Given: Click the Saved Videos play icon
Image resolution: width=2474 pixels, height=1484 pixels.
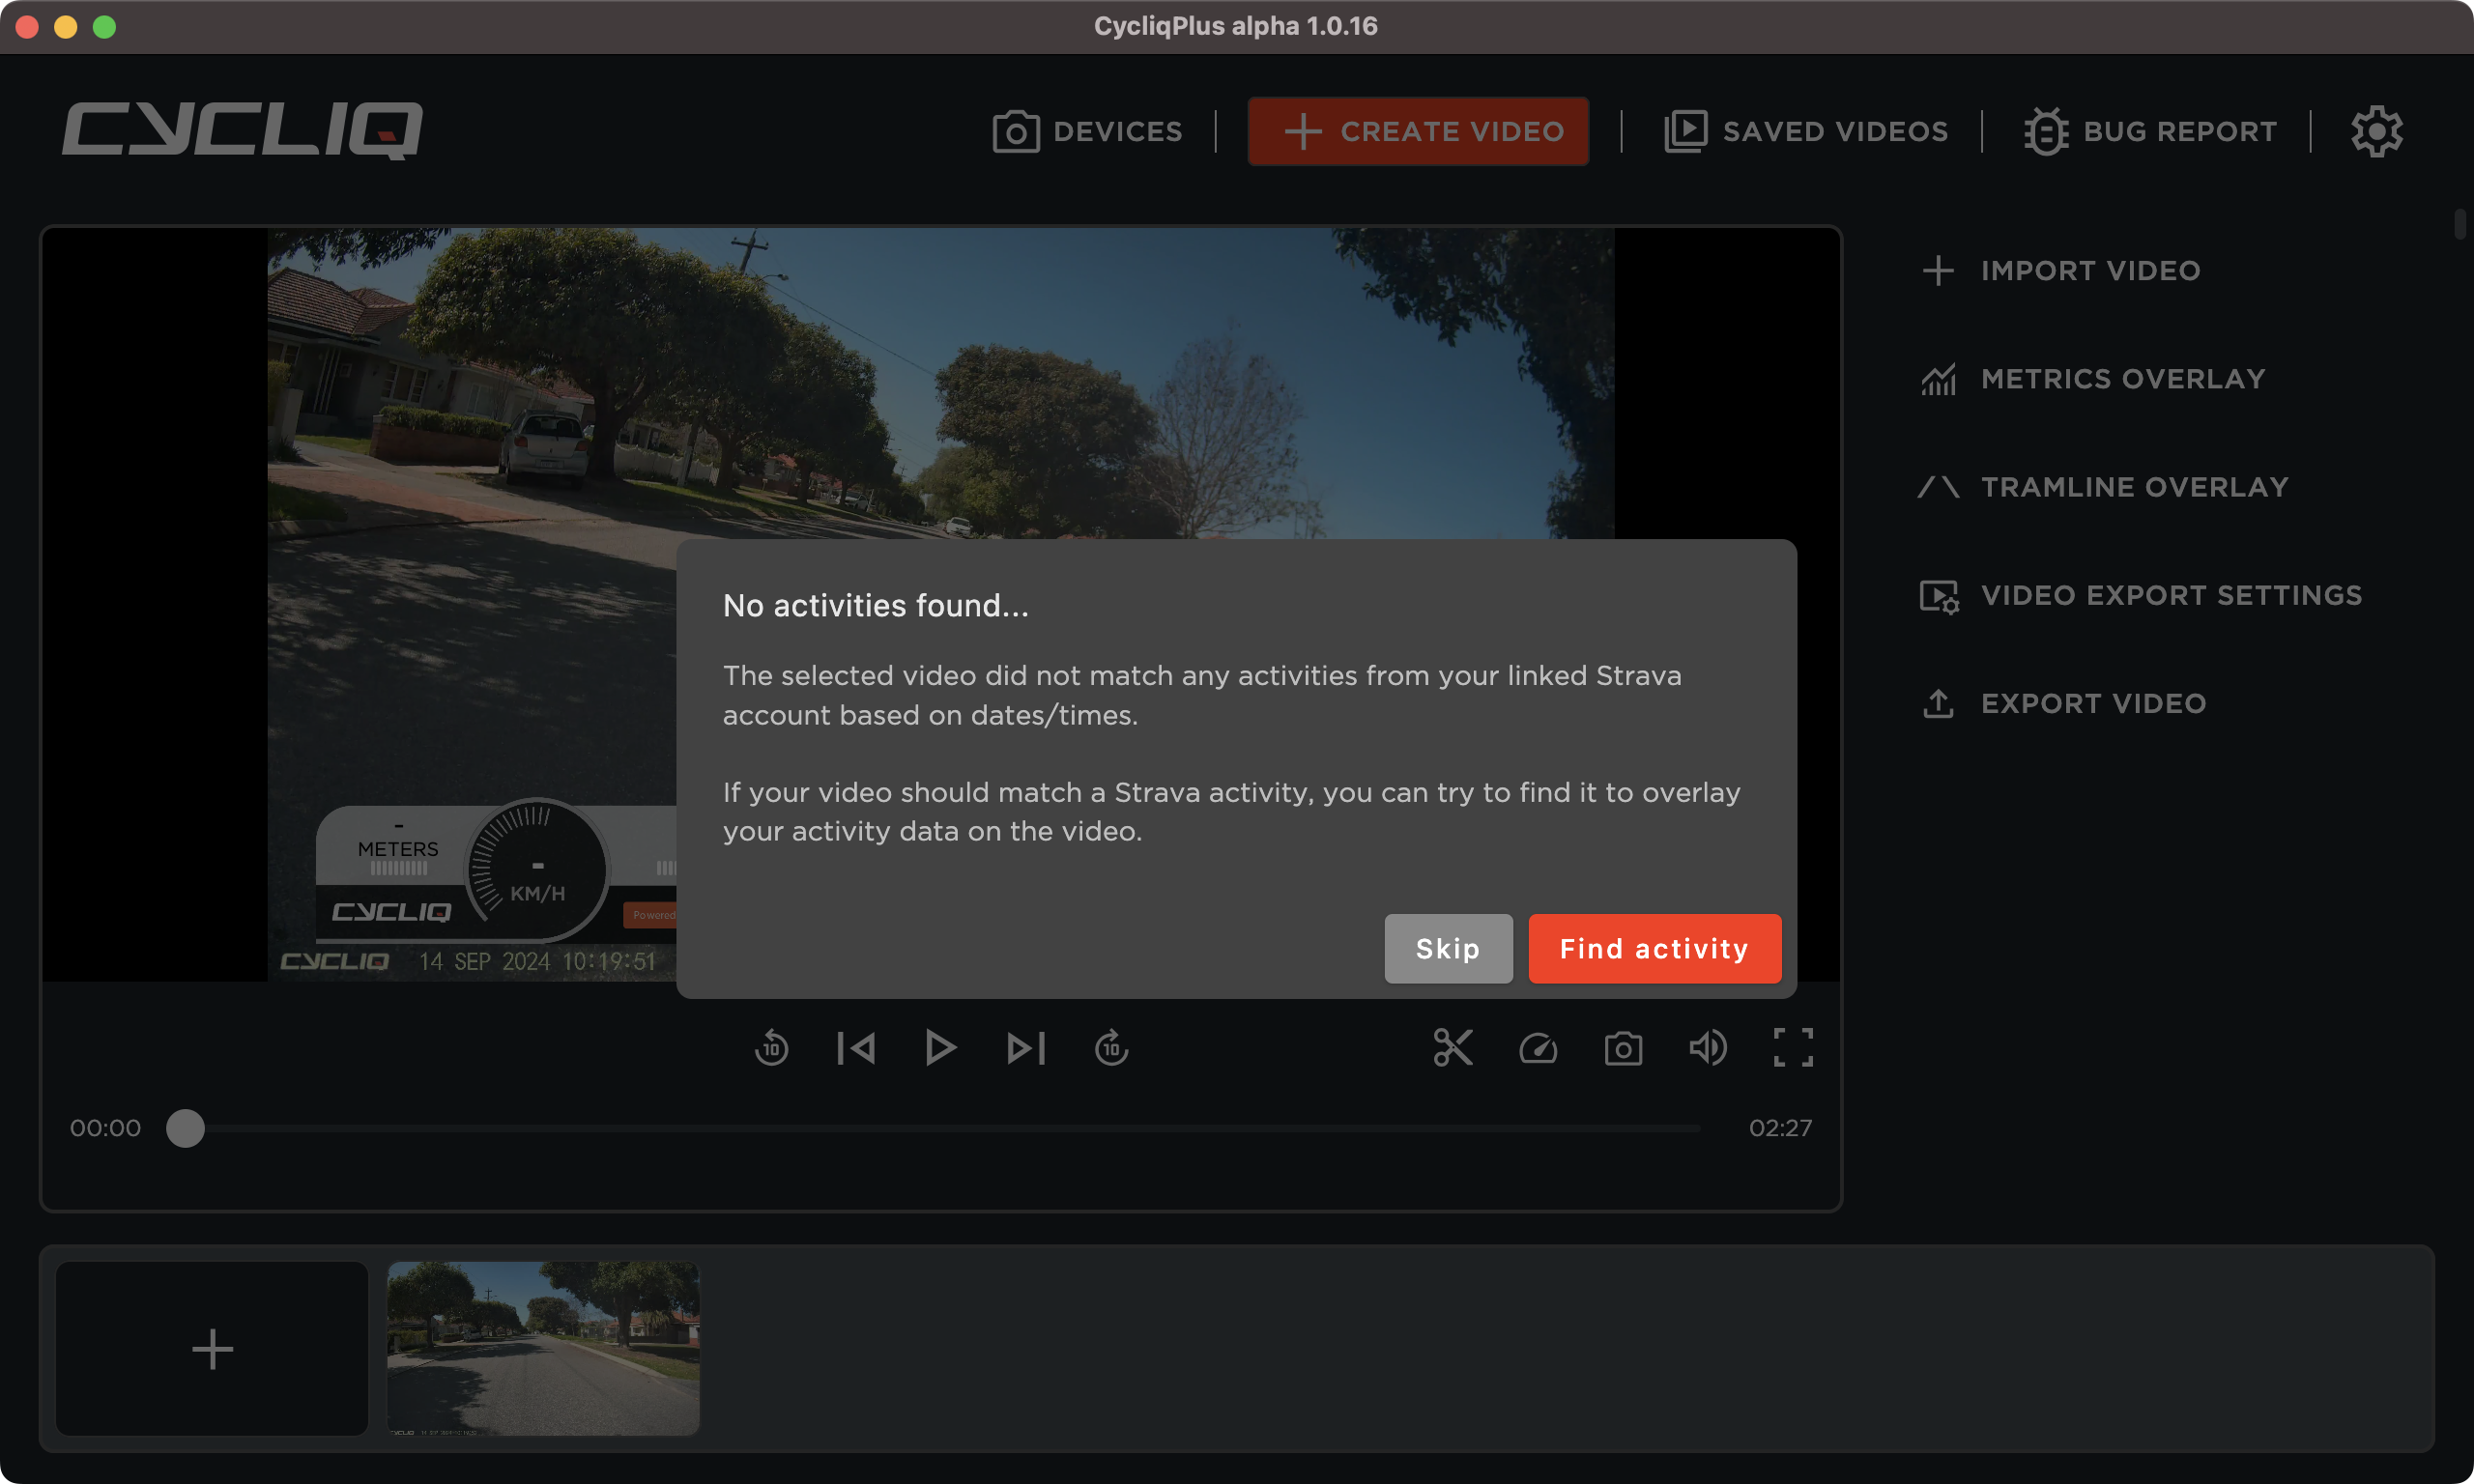Looking at the screenshot, I should tap(1686, 131).
